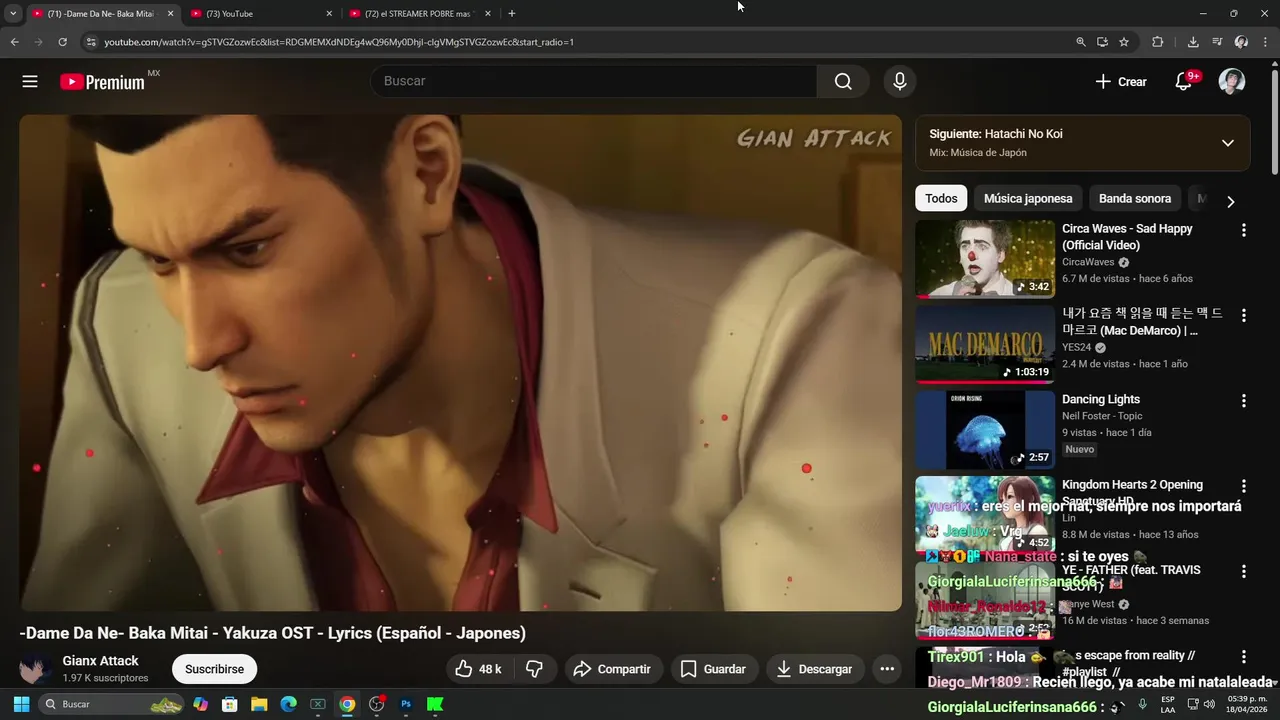
Task: Open Chrome three-dot menu
Action: [x=1265, y=42]
